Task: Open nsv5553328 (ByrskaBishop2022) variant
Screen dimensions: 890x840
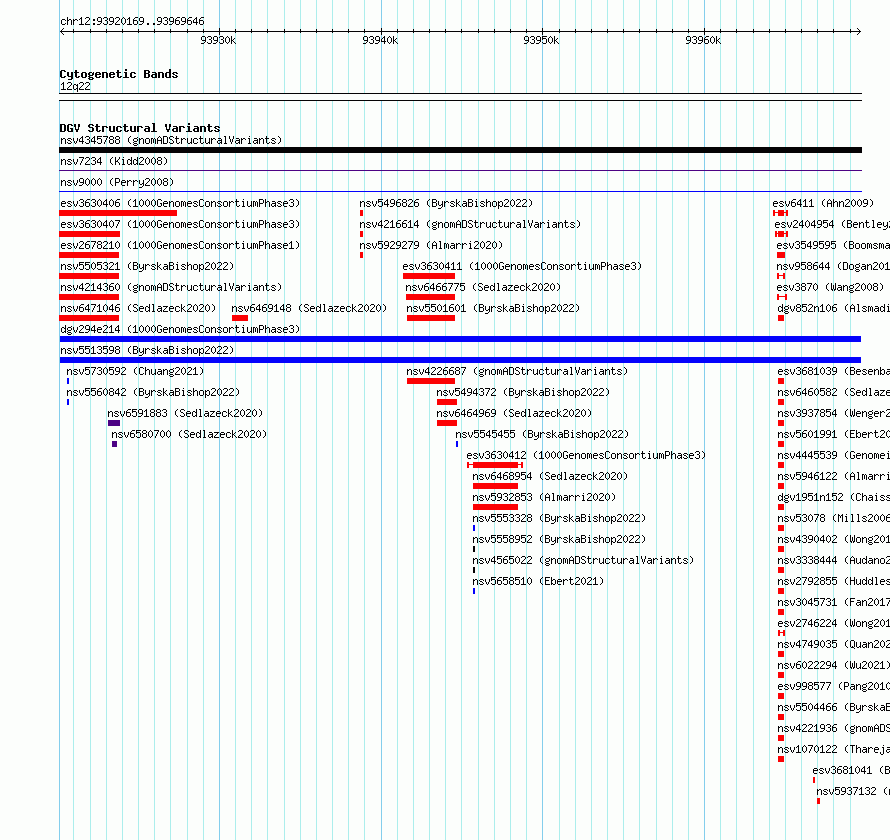Action: 559,518
